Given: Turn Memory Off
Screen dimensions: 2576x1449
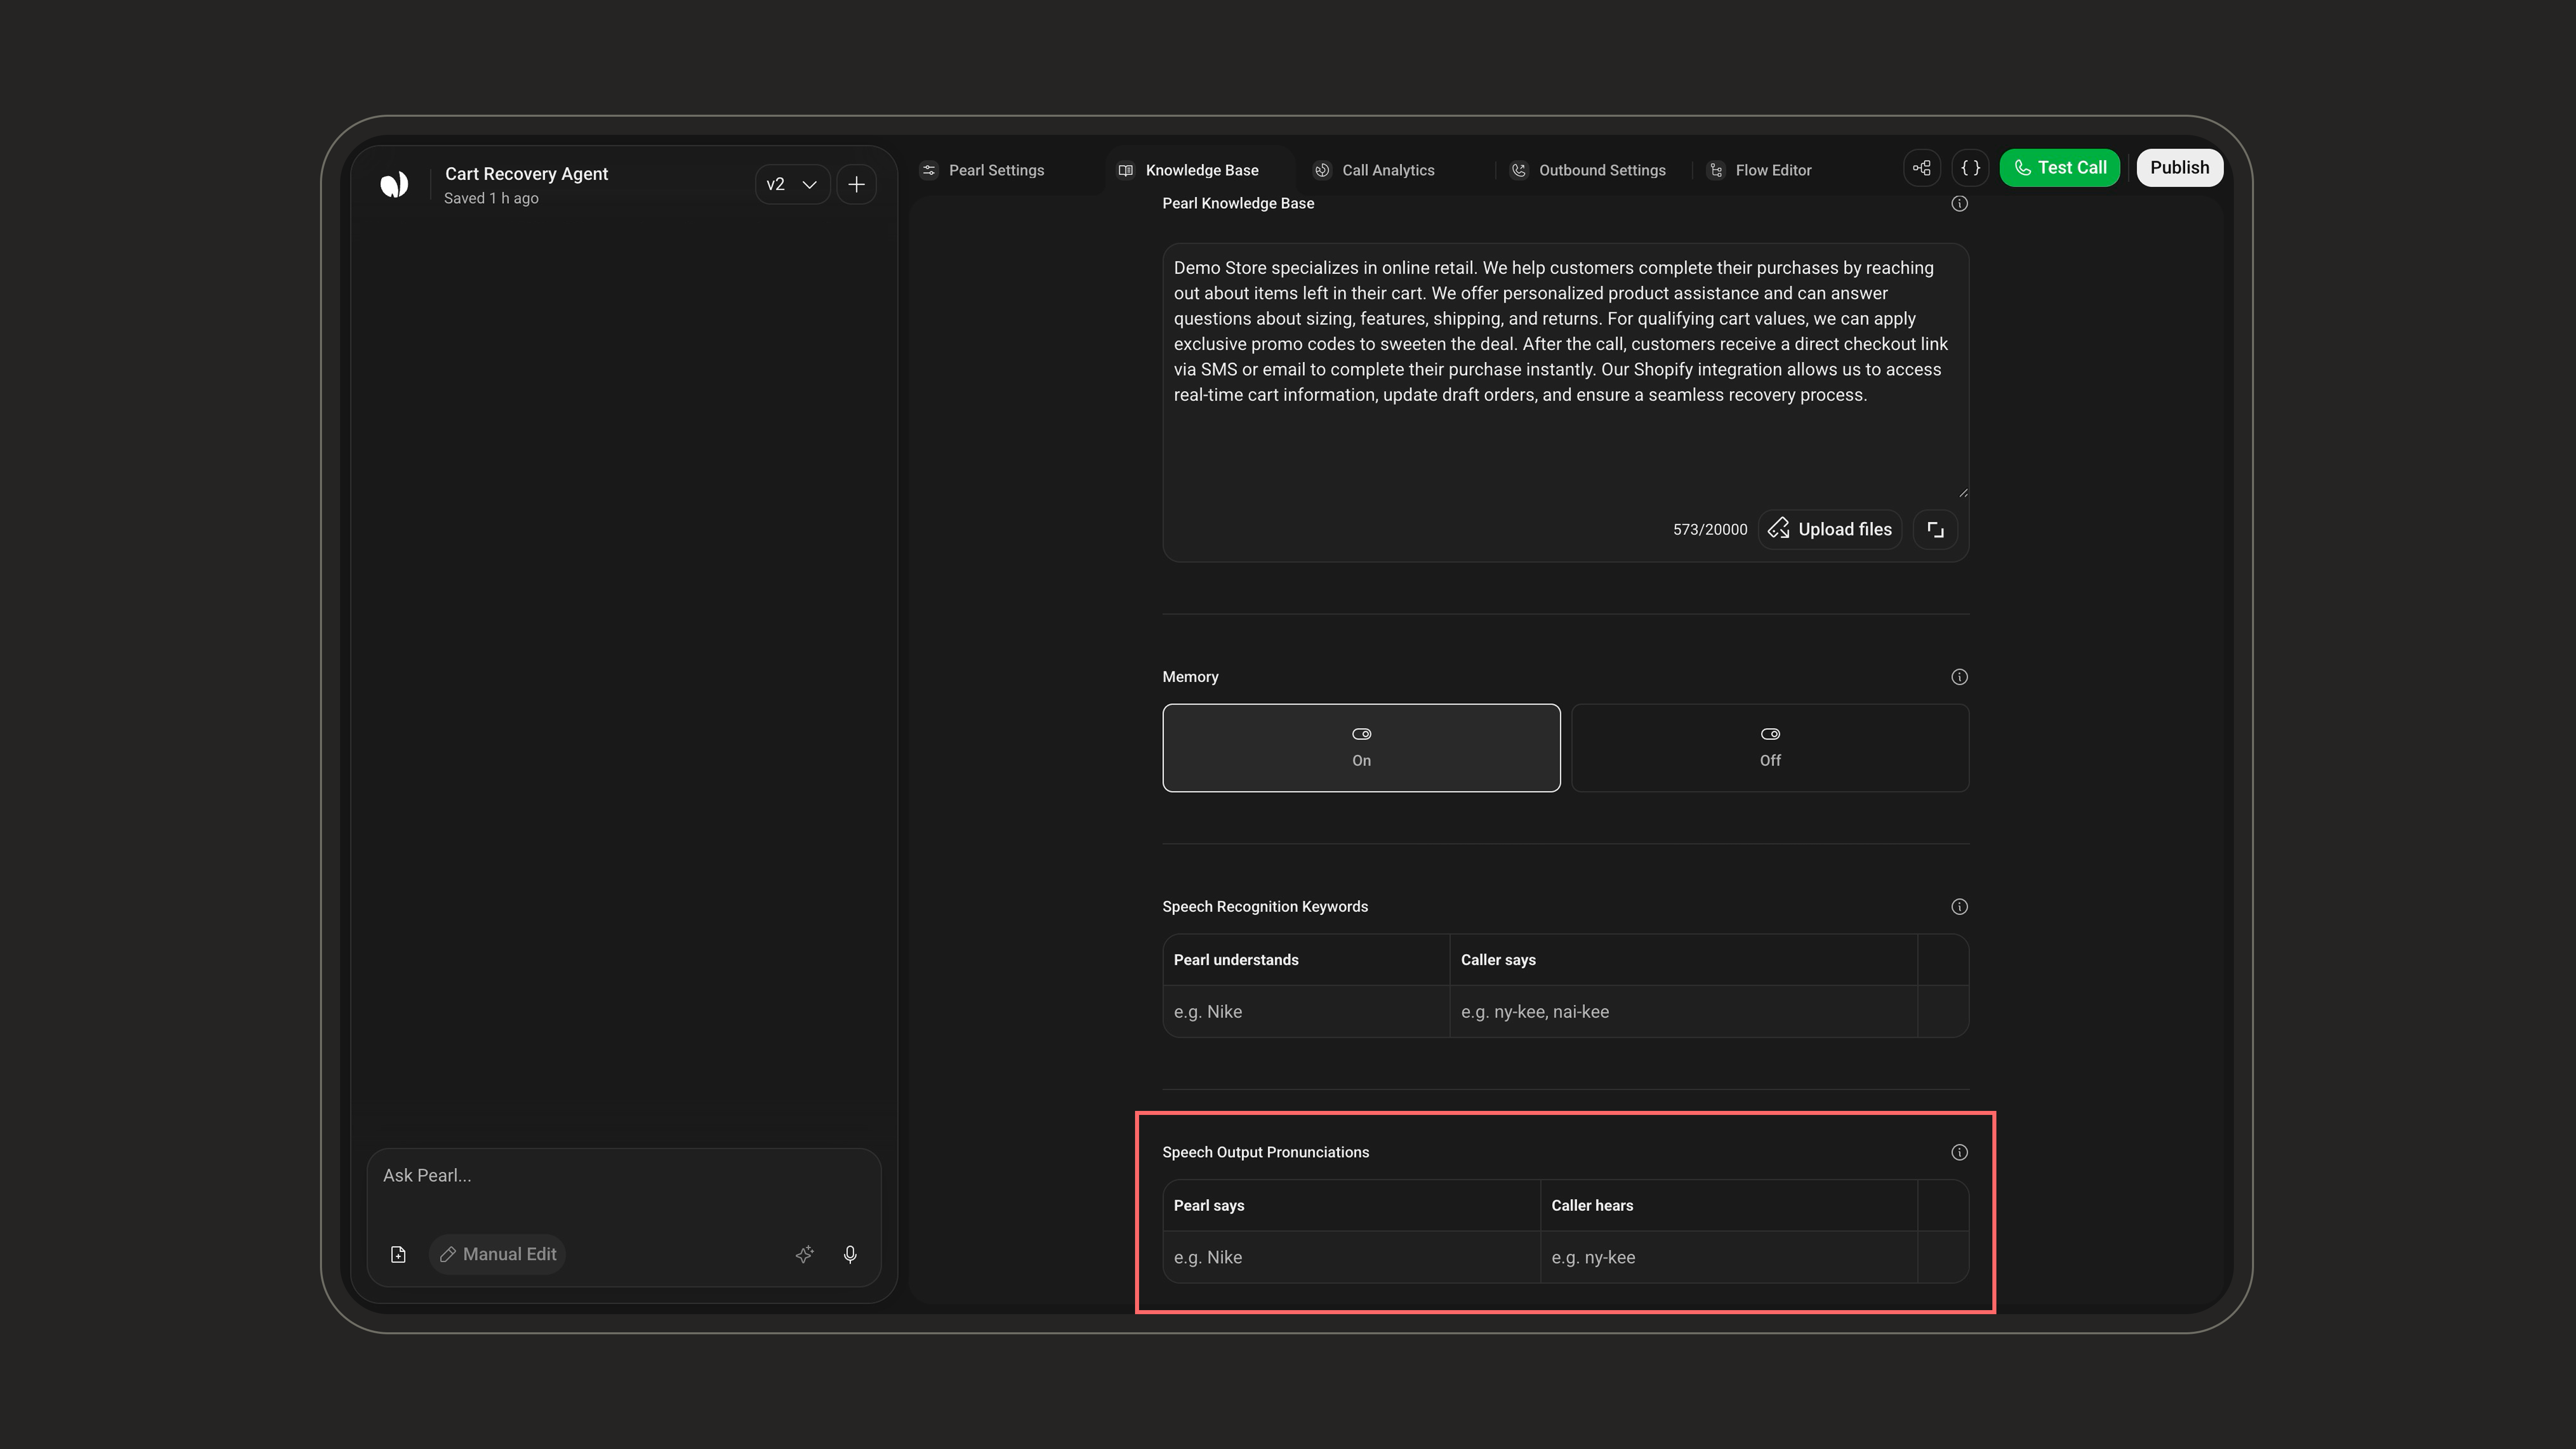Looking at the screenshot, I should [1770, 748].
